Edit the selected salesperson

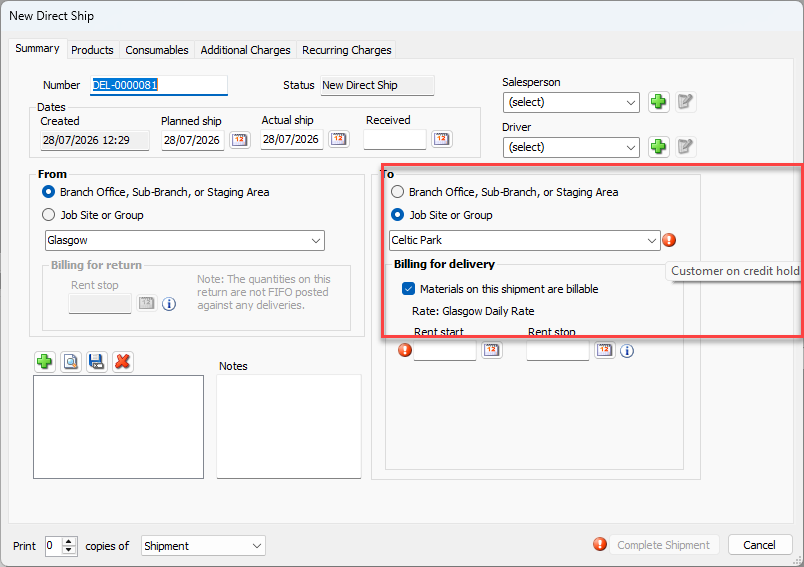pyautogui.click(x=686, y=102)
